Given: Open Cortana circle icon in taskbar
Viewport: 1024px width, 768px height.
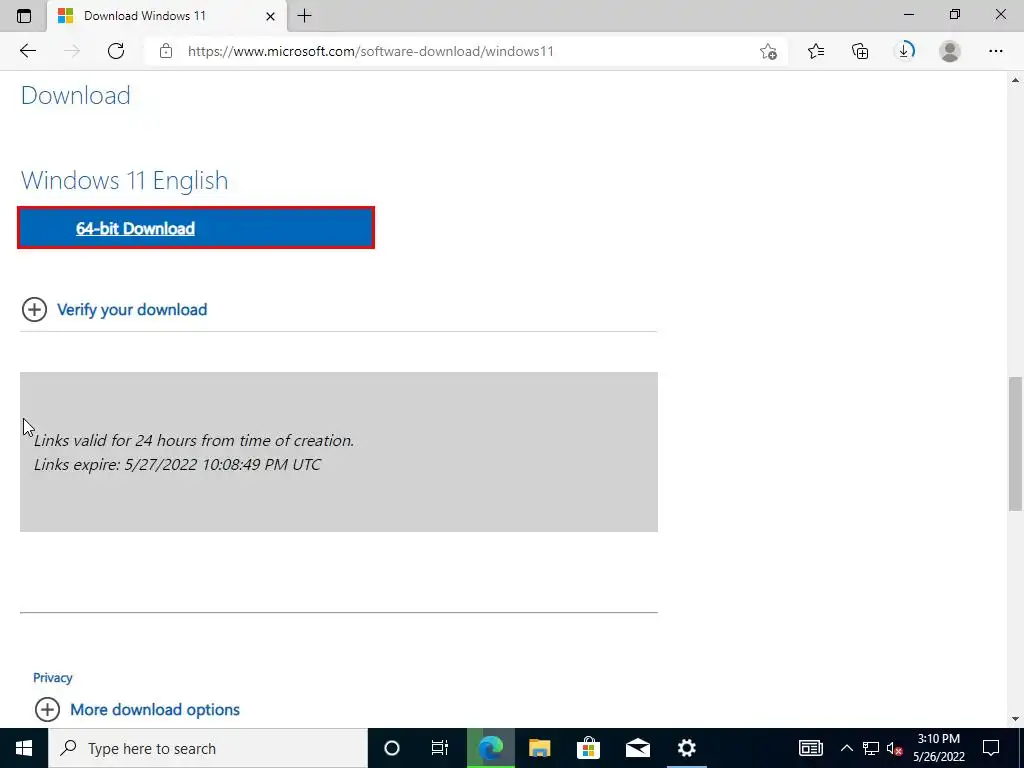Looking at the screenshot, I should tap(392, 748).
